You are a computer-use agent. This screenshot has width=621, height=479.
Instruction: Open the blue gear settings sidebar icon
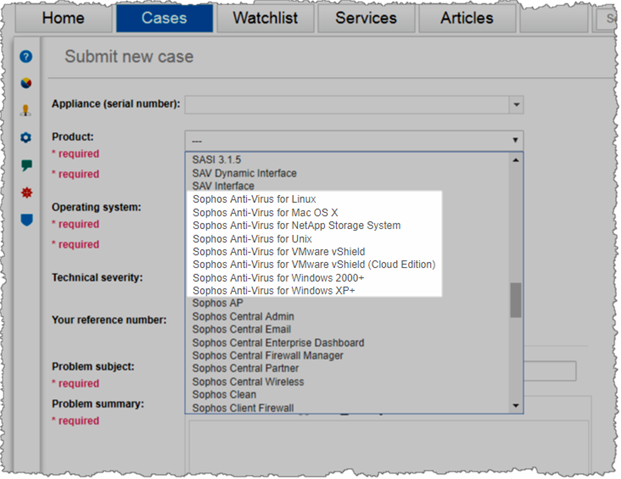tap(26, 137)
